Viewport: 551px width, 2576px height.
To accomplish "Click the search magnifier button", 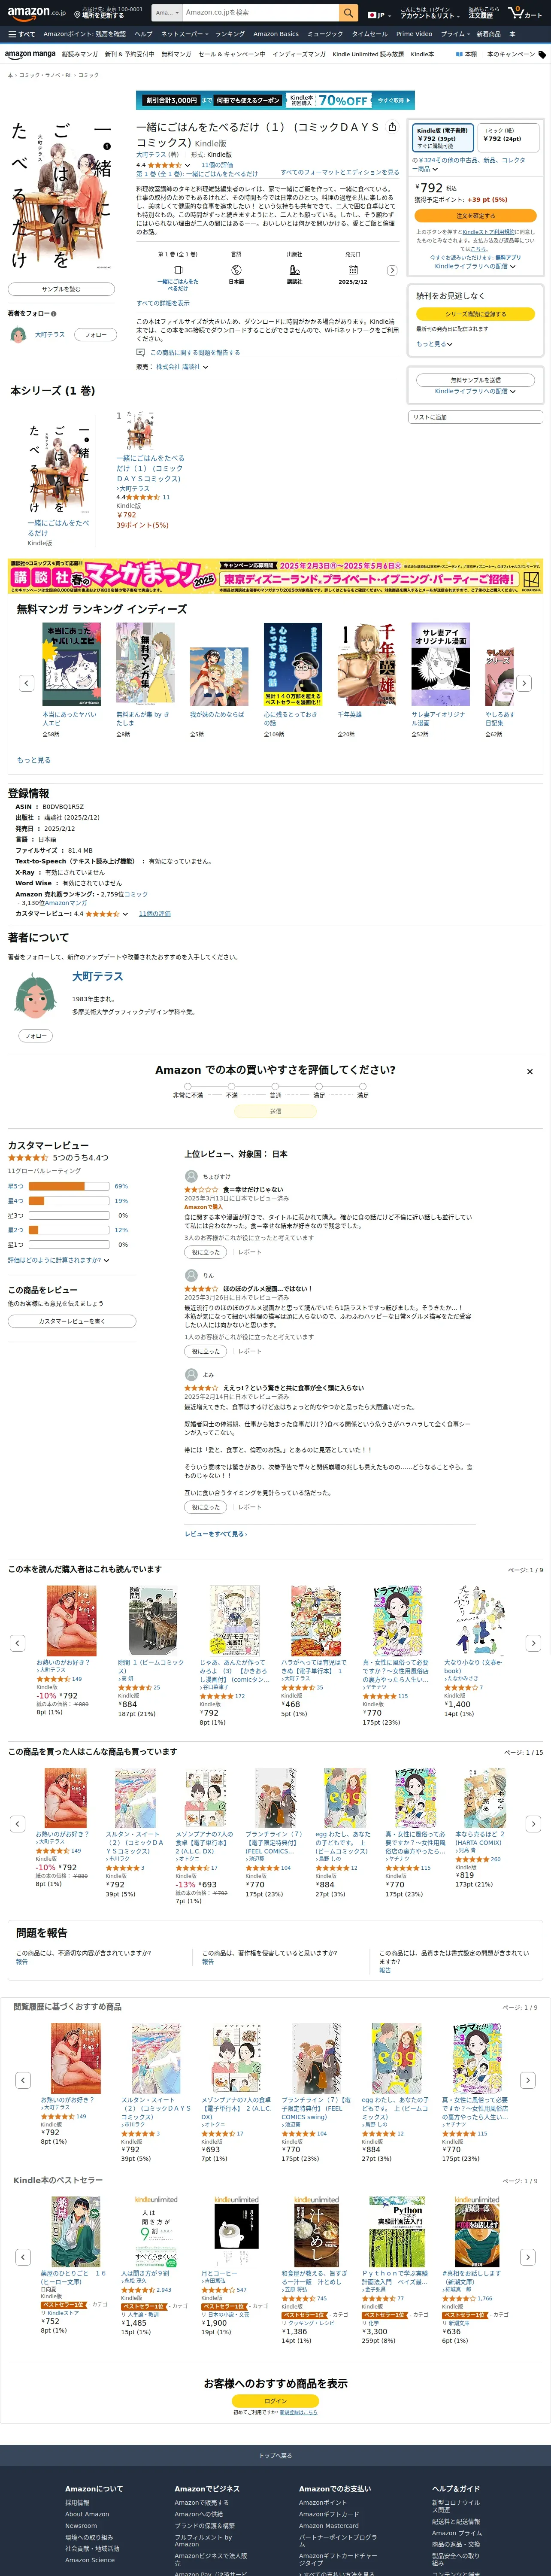I will (348, 13).
